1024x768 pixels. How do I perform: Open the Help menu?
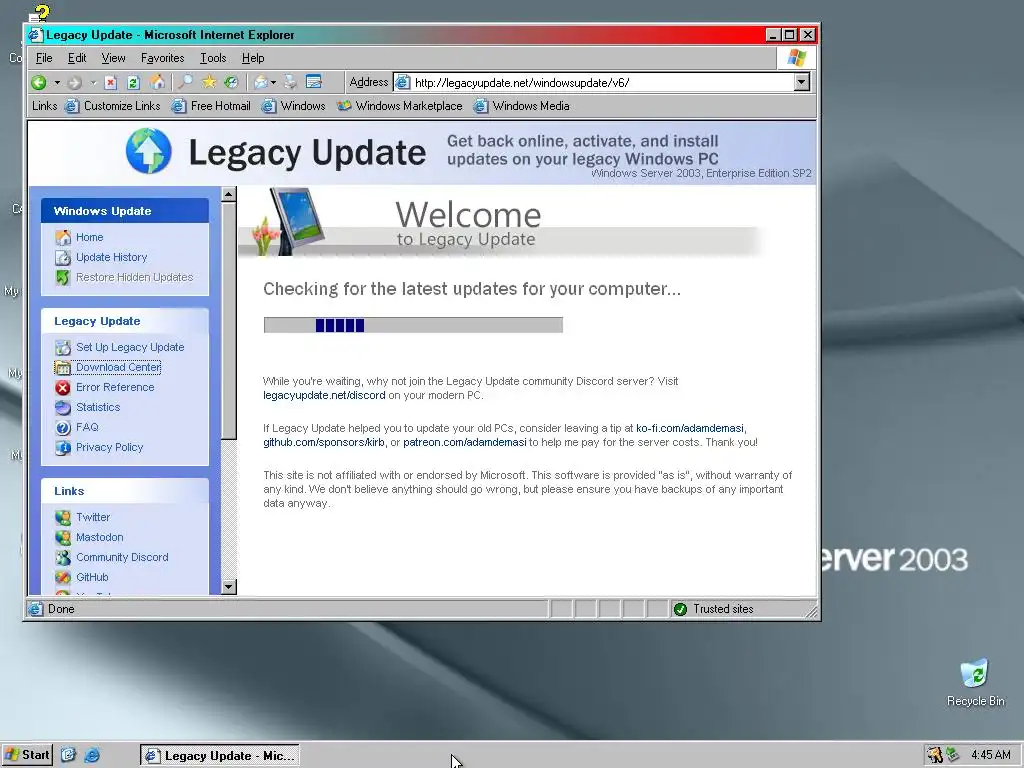(x=253, y=58)
